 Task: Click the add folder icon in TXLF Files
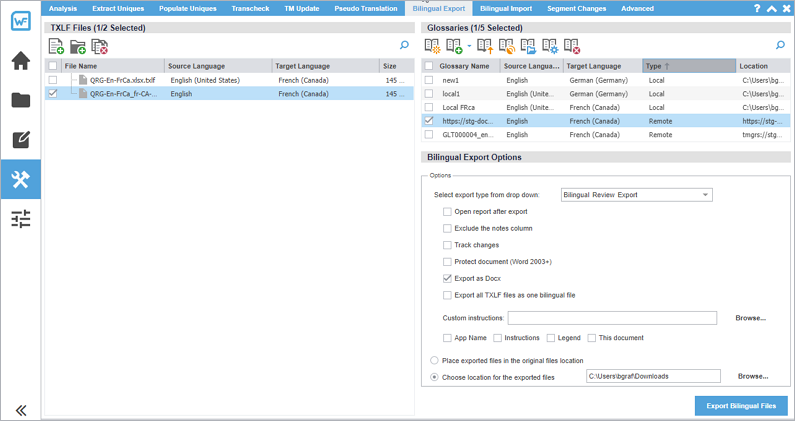pyautogui.click(x=78, y=46)
